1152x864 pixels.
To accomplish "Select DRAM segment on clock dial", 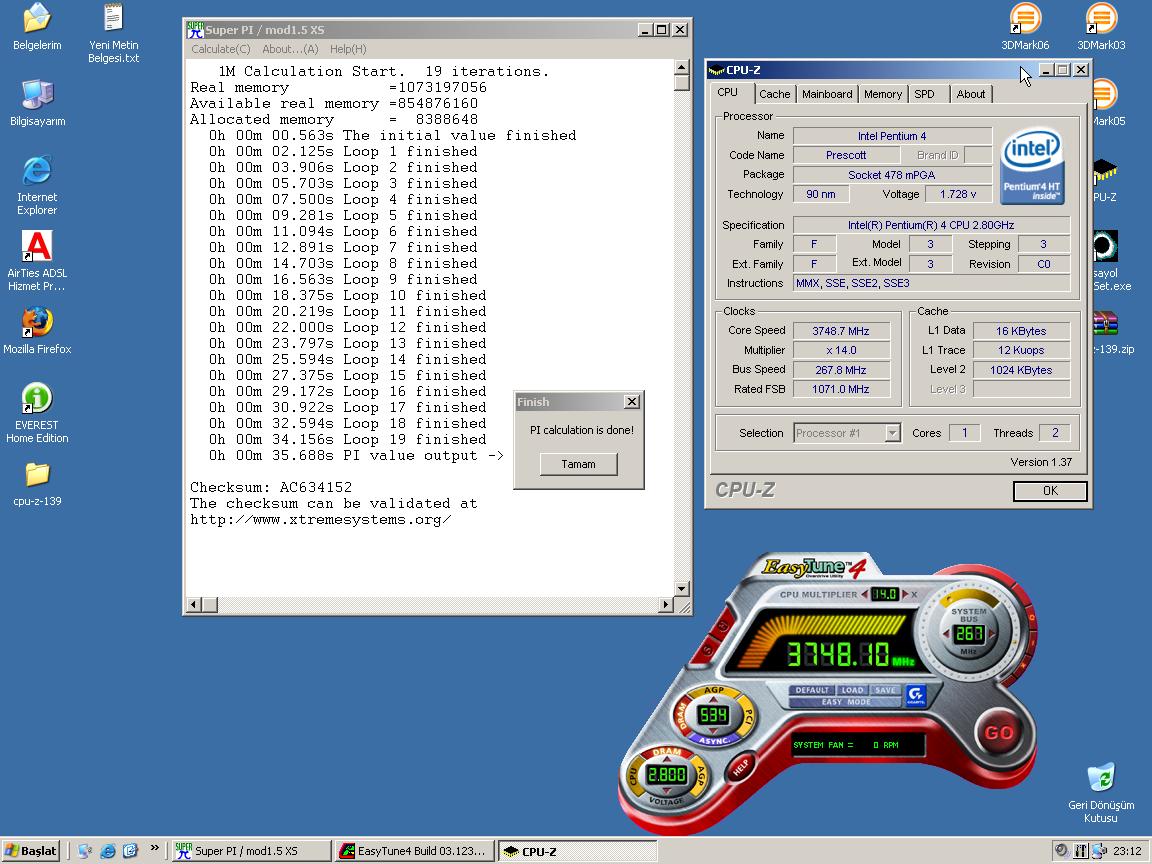I will pos(681,716).
